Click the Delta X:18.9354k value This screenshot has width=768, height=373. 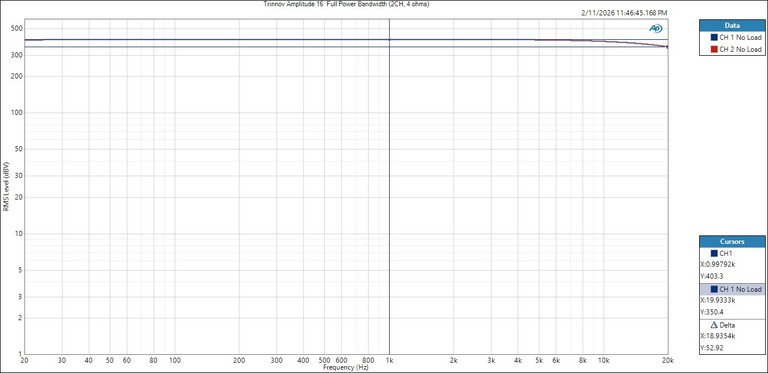pyautogui.click(x=718, y=336)
